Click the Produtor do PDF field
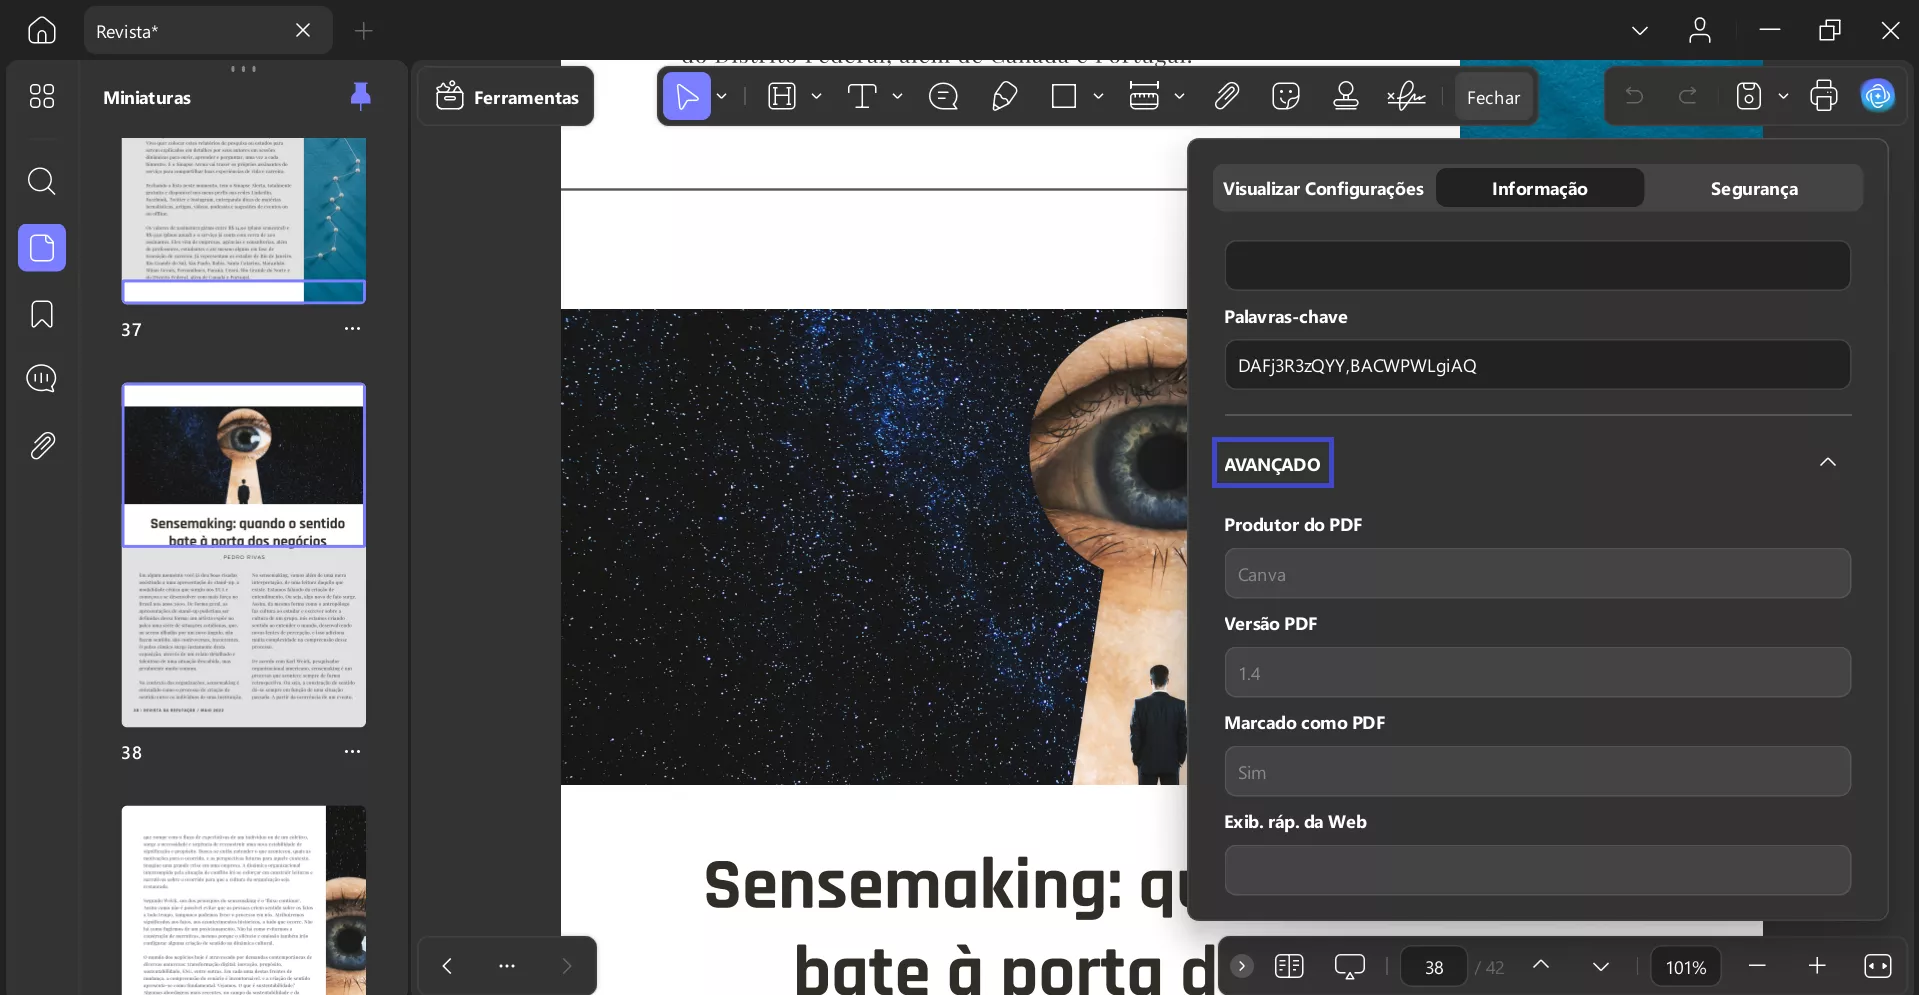The width and height of the screenshot is (1919, 995). 1537,574
